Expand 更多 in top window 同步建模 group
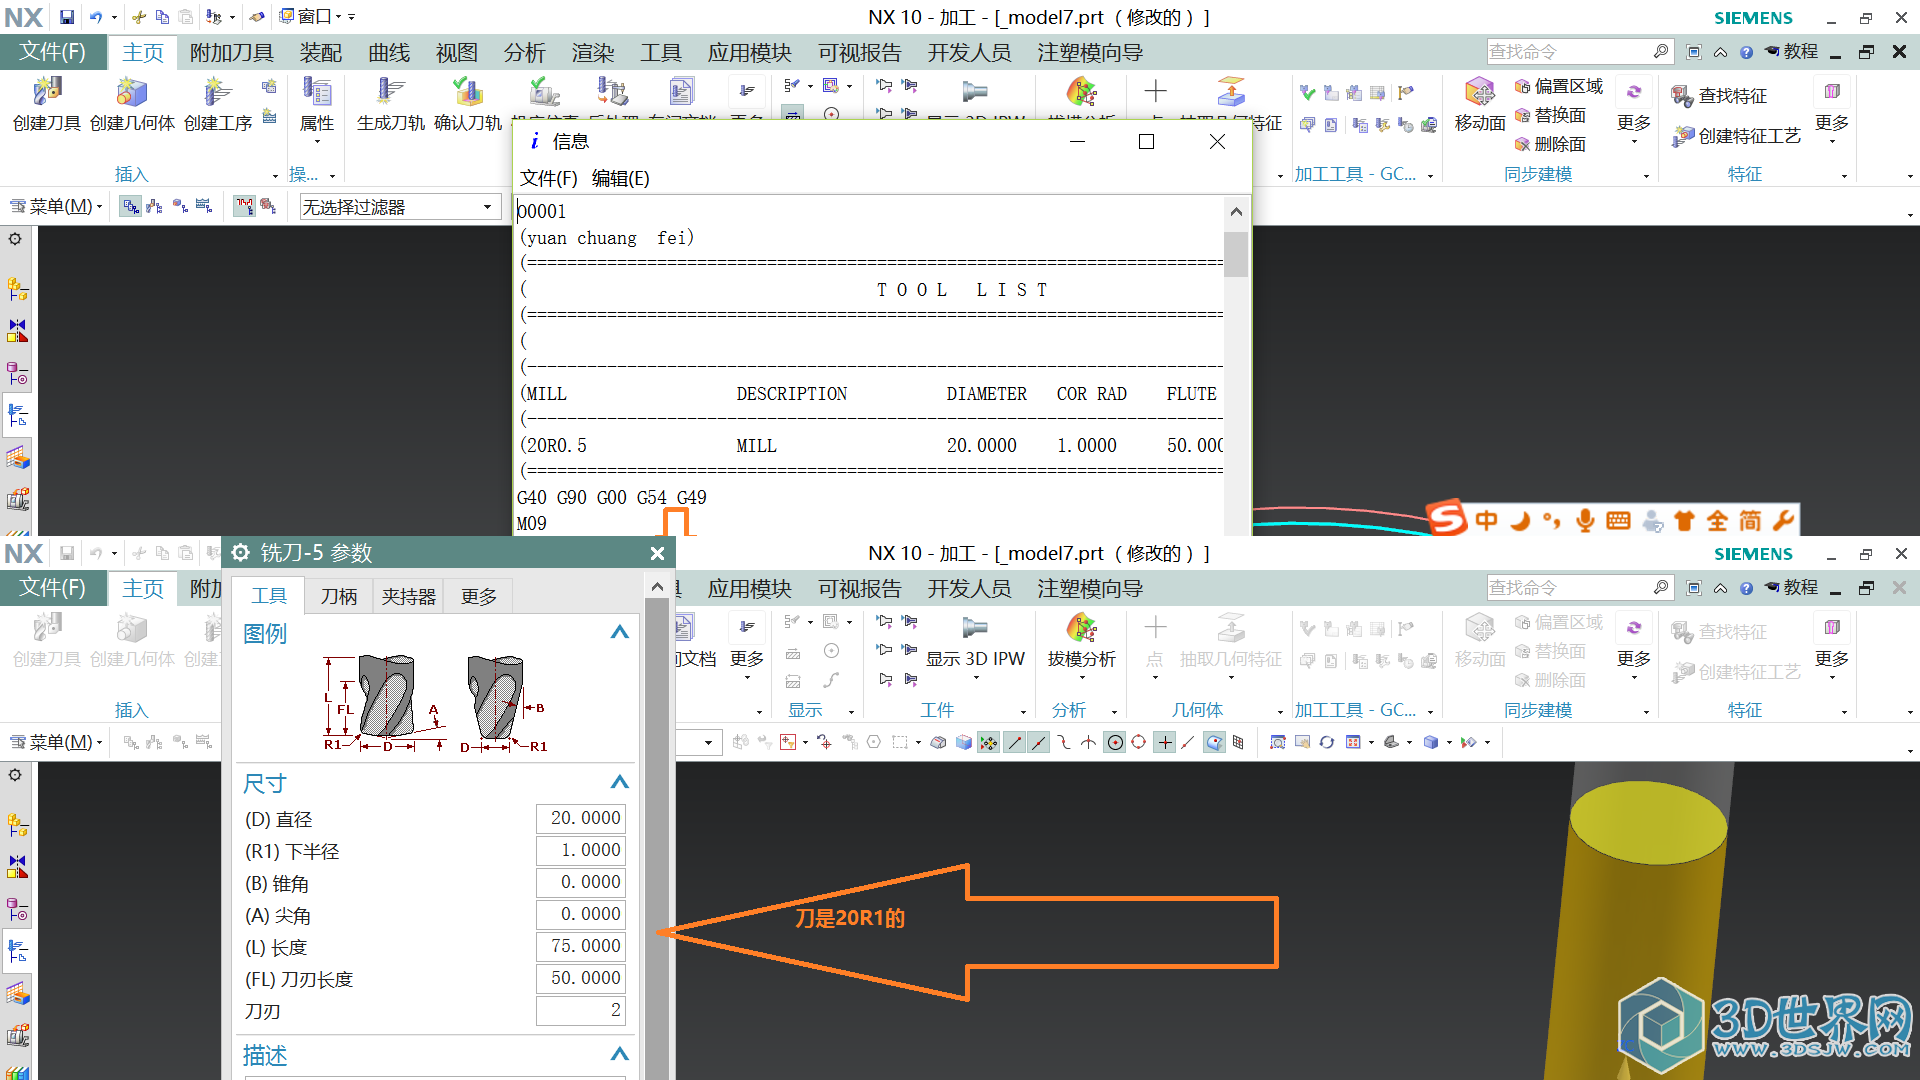The image size is (1920, 1080). (x=1634, y=110)
